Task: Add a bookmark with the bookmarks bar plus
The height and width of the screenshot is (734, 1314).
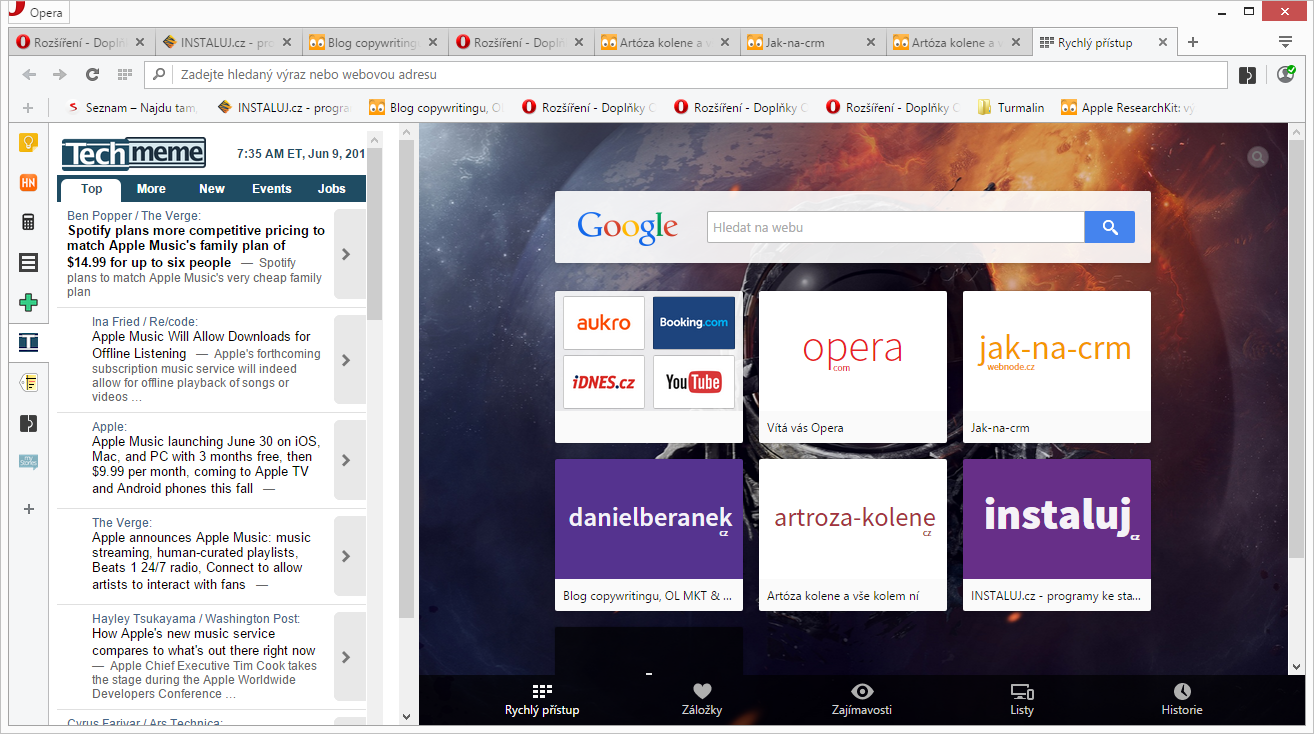Action: point(27,108)
